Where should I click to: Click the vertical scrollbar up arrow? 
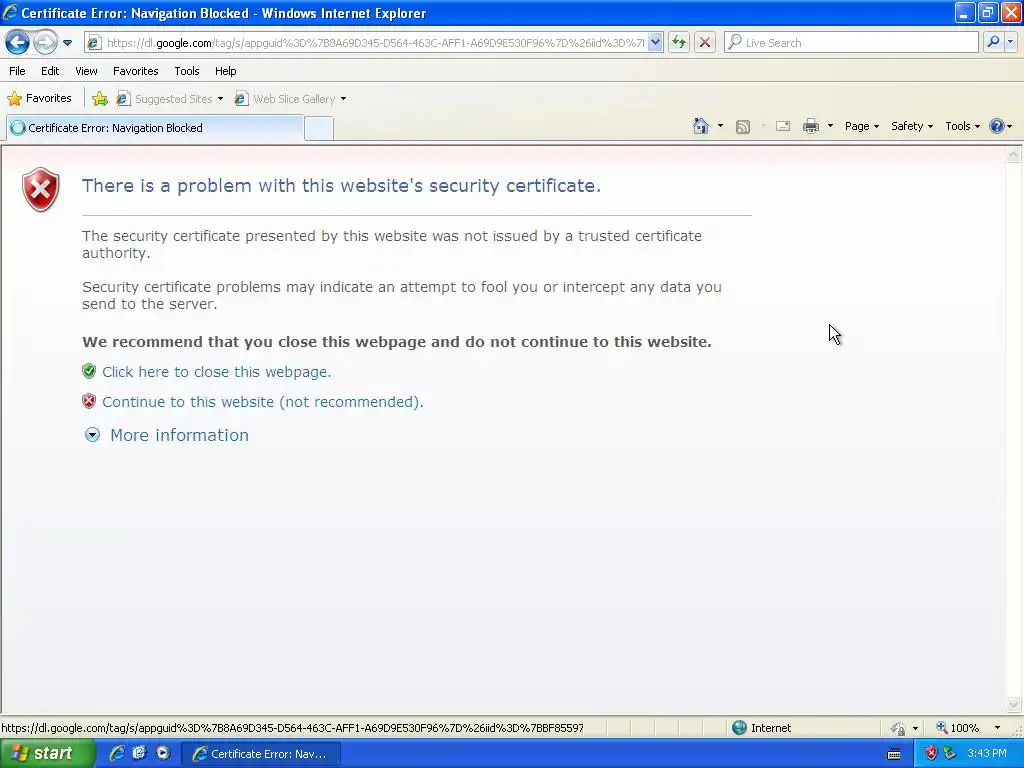click(x=1014, y=155)
